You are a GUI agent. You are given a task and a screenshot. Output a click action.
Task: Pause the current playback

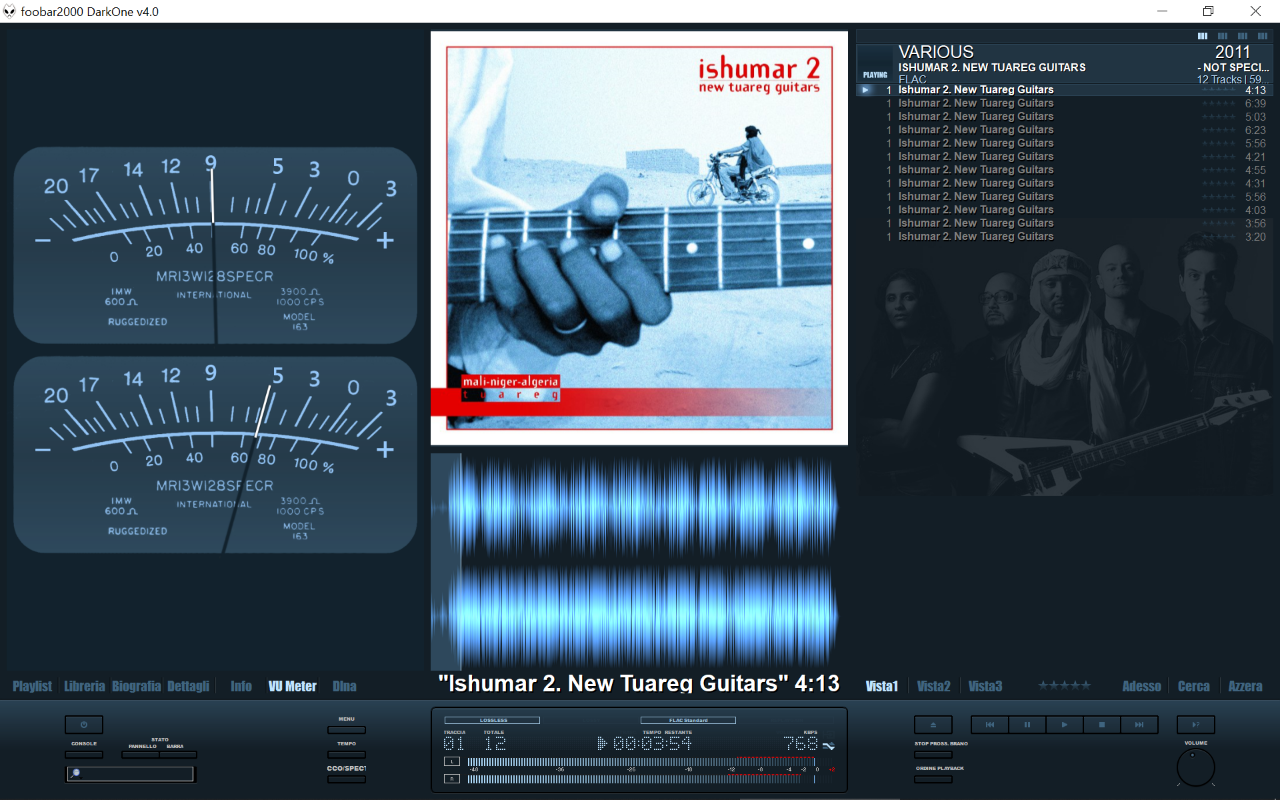pos(1027,725)
